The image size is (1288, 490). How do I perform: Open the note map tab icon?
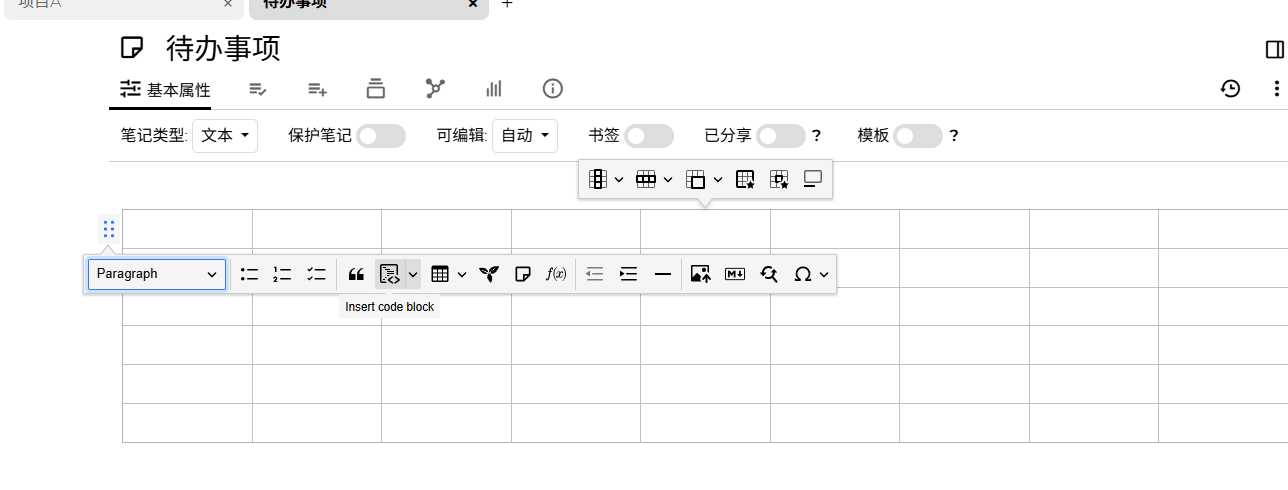pyautogui.click(x=435, y=89)
